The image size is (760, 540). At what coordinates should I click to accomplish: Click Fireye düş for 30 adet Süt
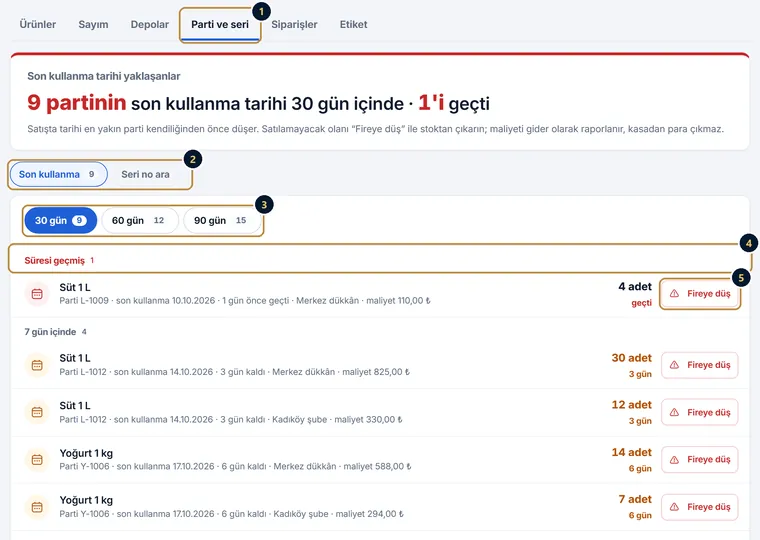(700, 365)
